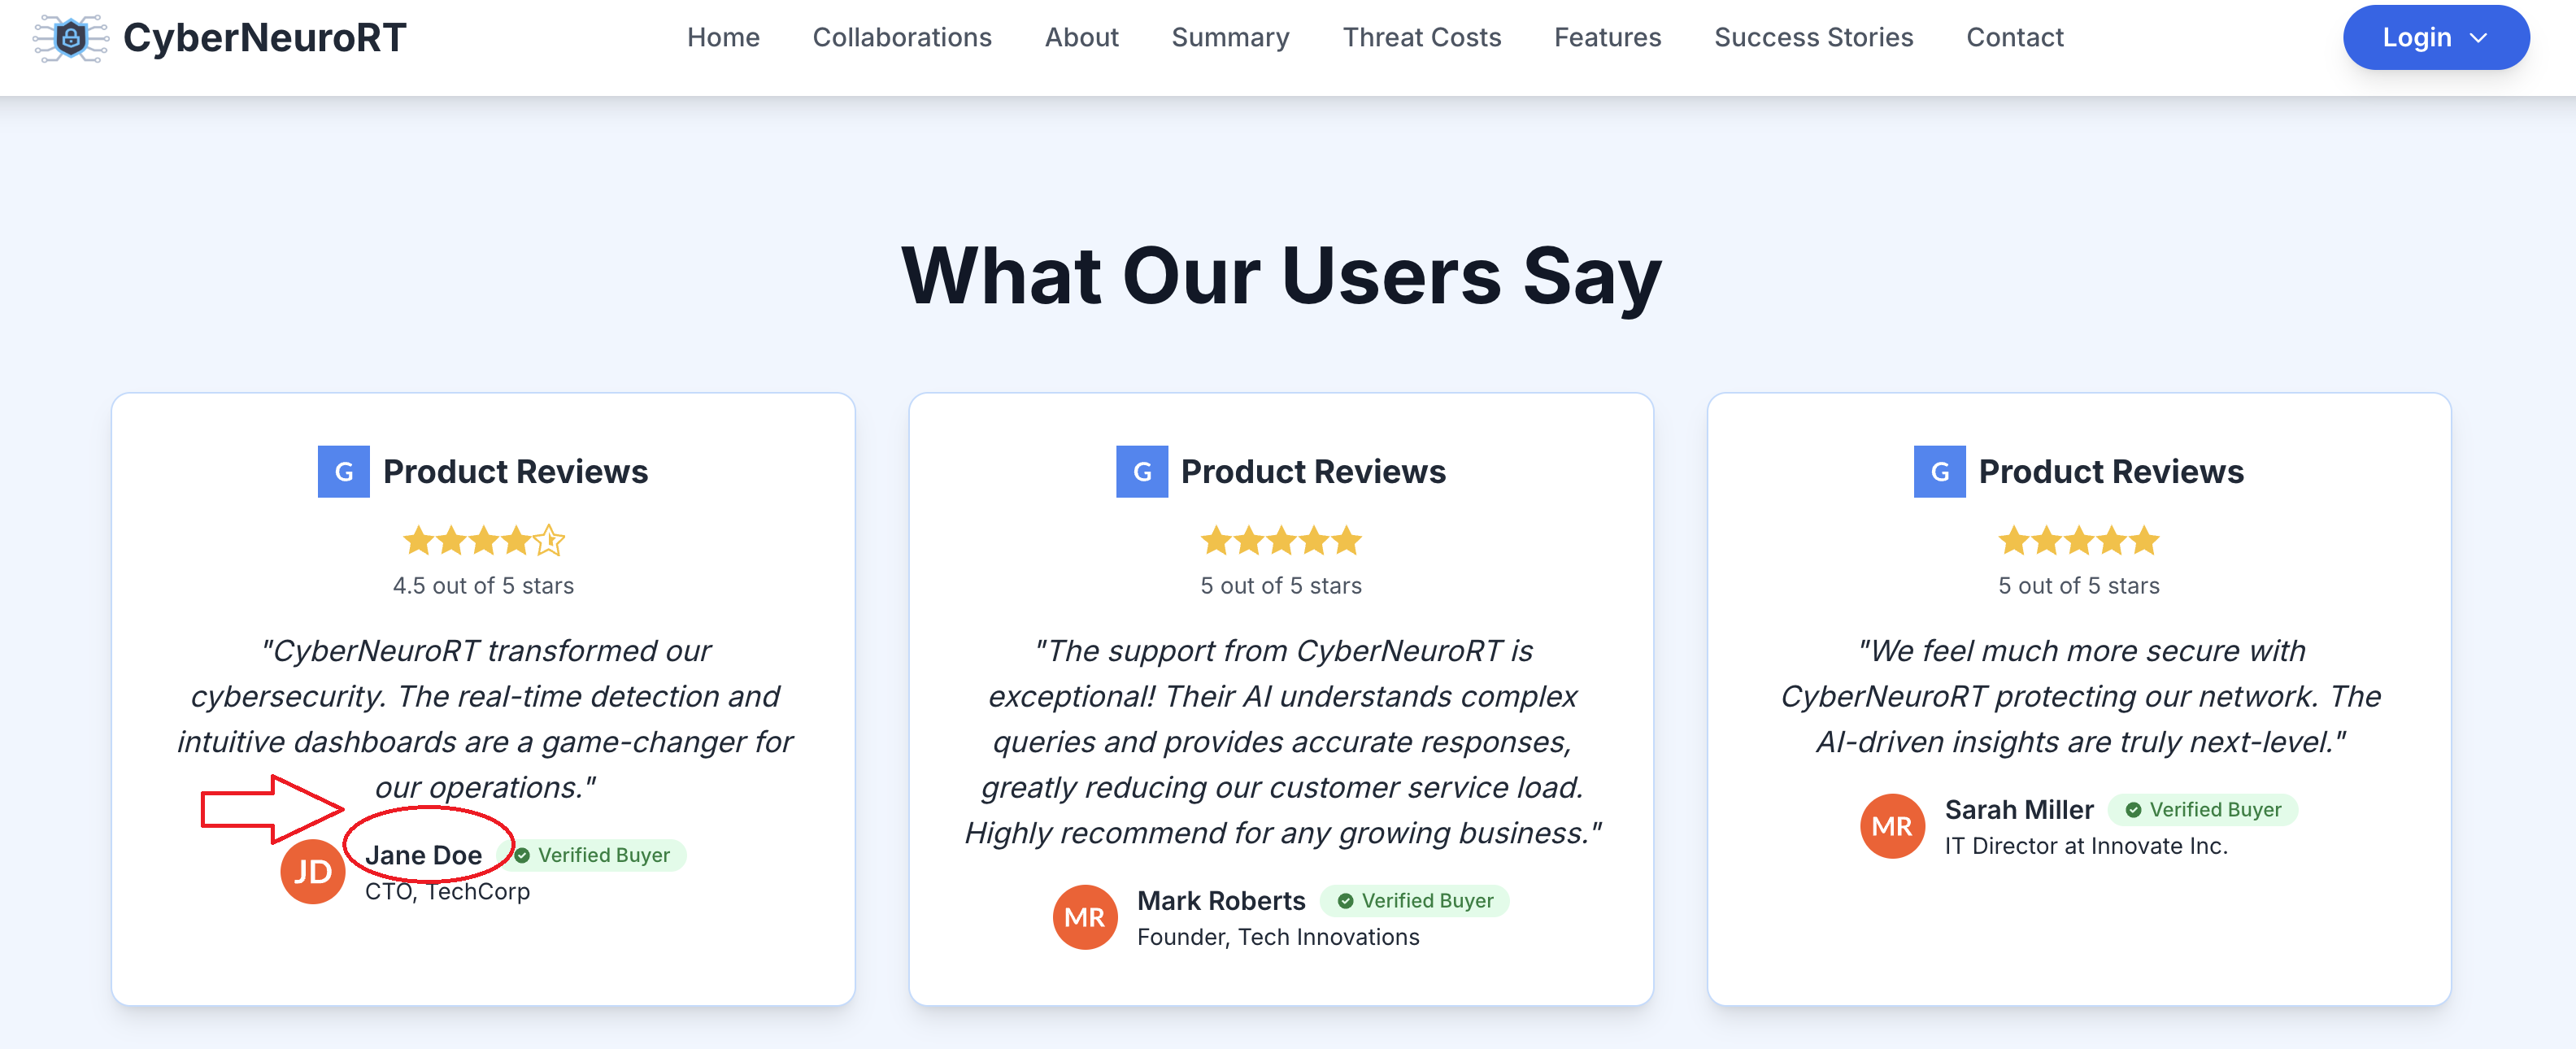The width and height of the screenshot is (2576, 1049).
Task: Select the Features navigation link
Action: coord(1607,38)
